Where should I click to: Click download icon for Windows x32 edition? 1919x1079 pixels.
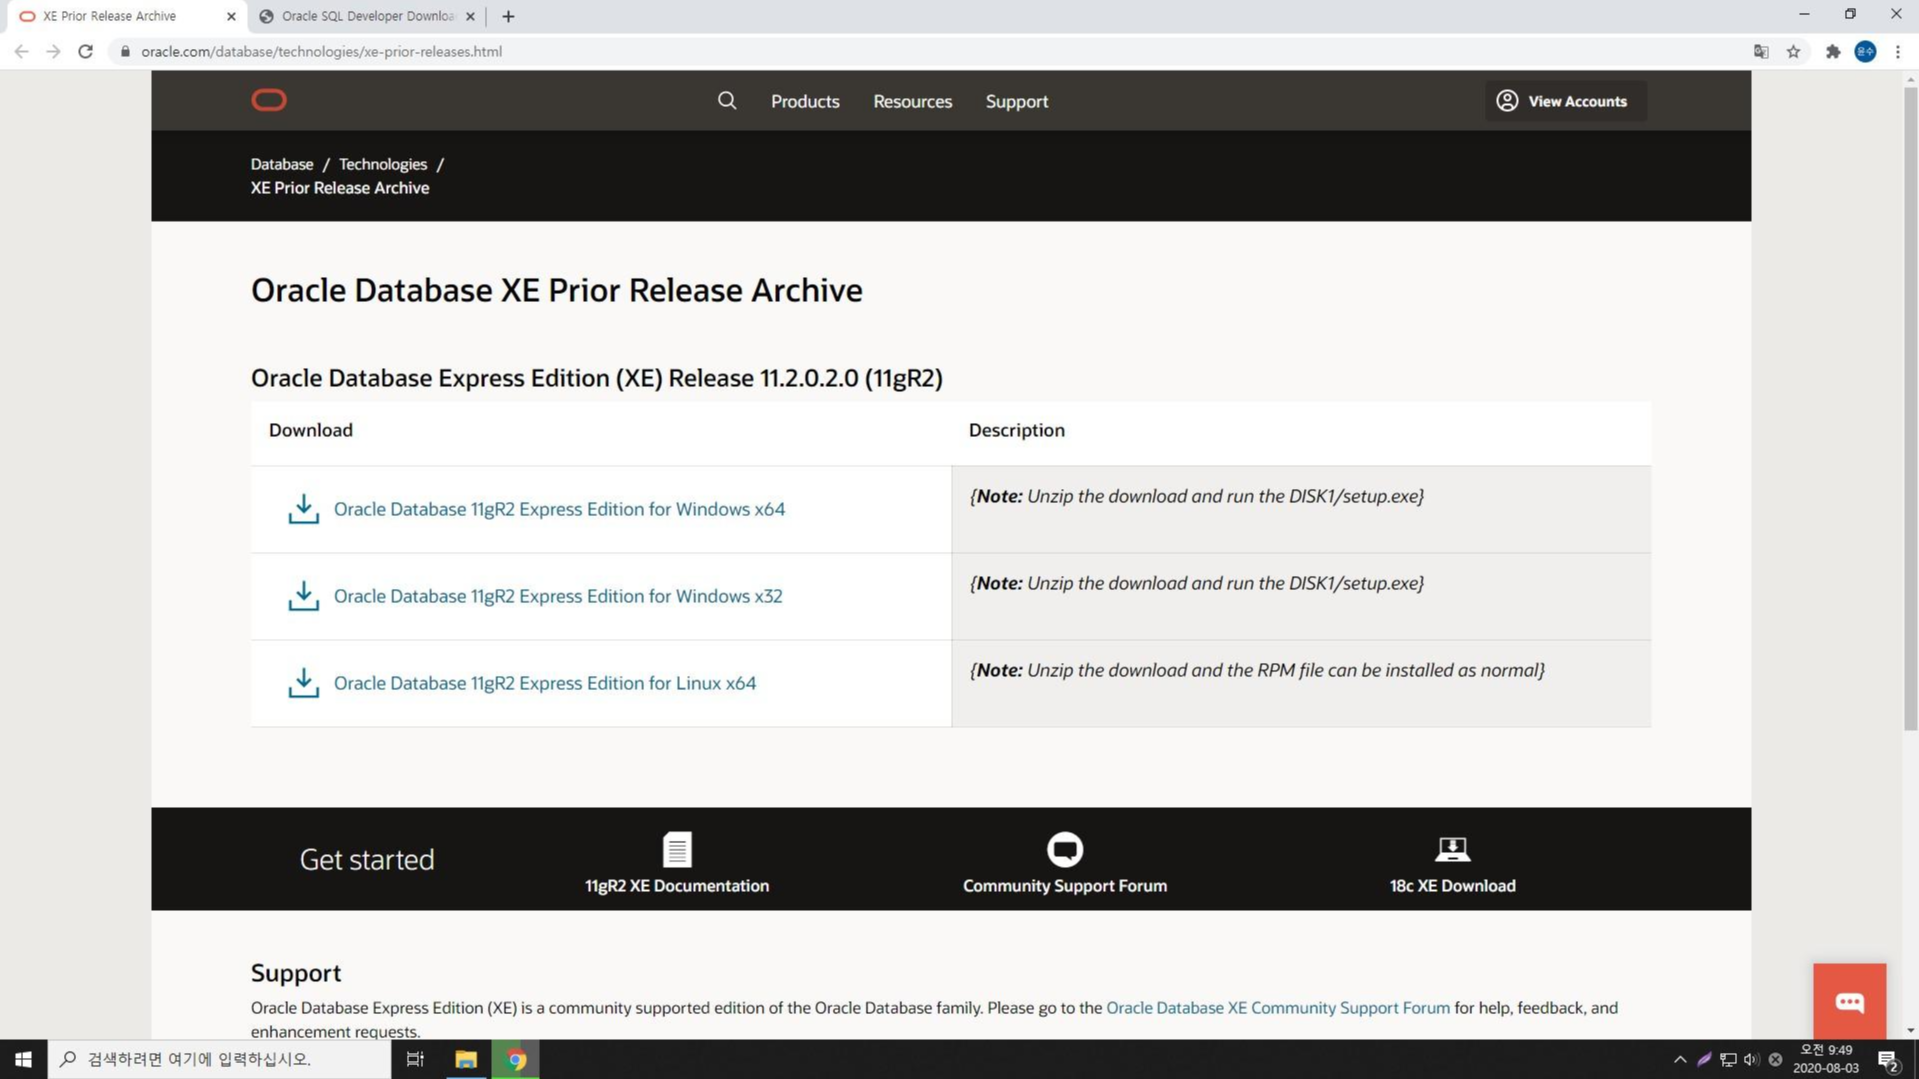click(303, 595)
